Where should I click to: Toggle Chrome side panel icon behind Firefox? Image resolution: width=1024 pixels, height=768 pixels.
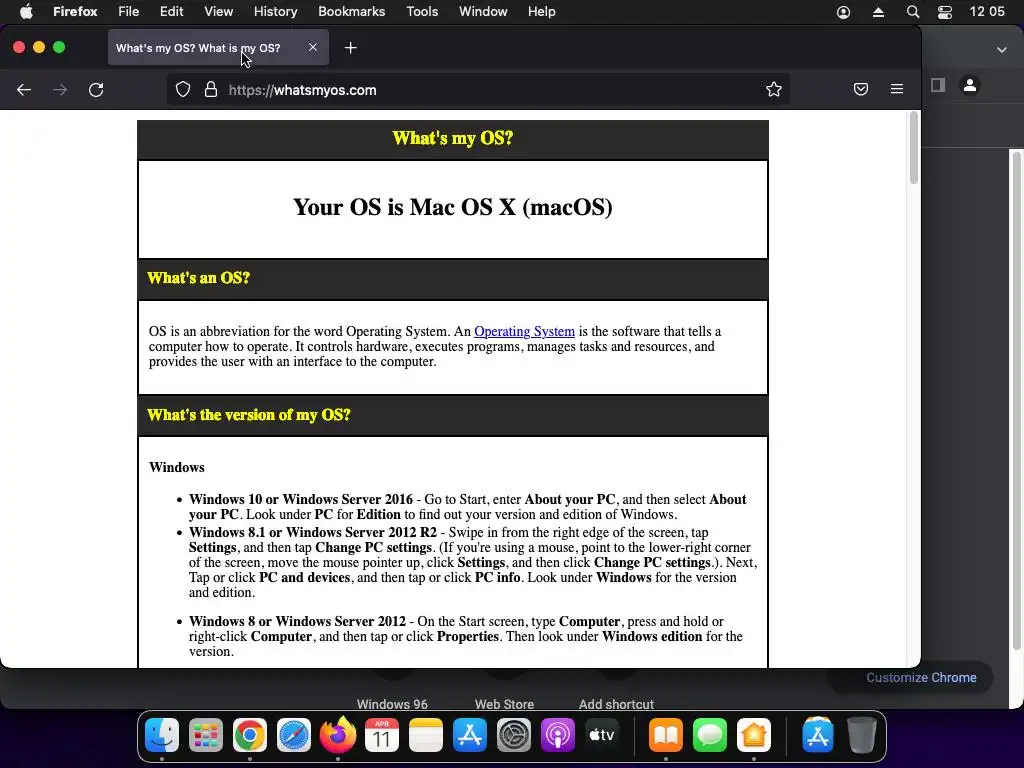click(x=938, y=85)
